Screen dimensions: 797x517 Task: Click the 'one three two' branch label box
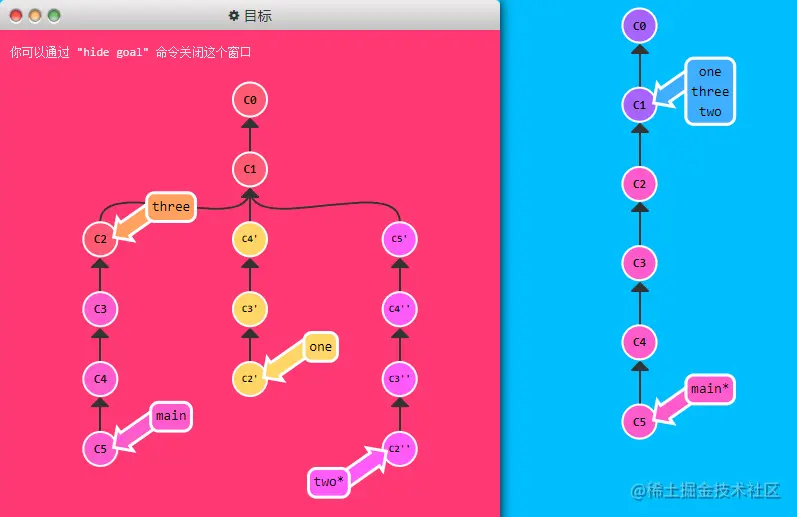click(710, 92)
